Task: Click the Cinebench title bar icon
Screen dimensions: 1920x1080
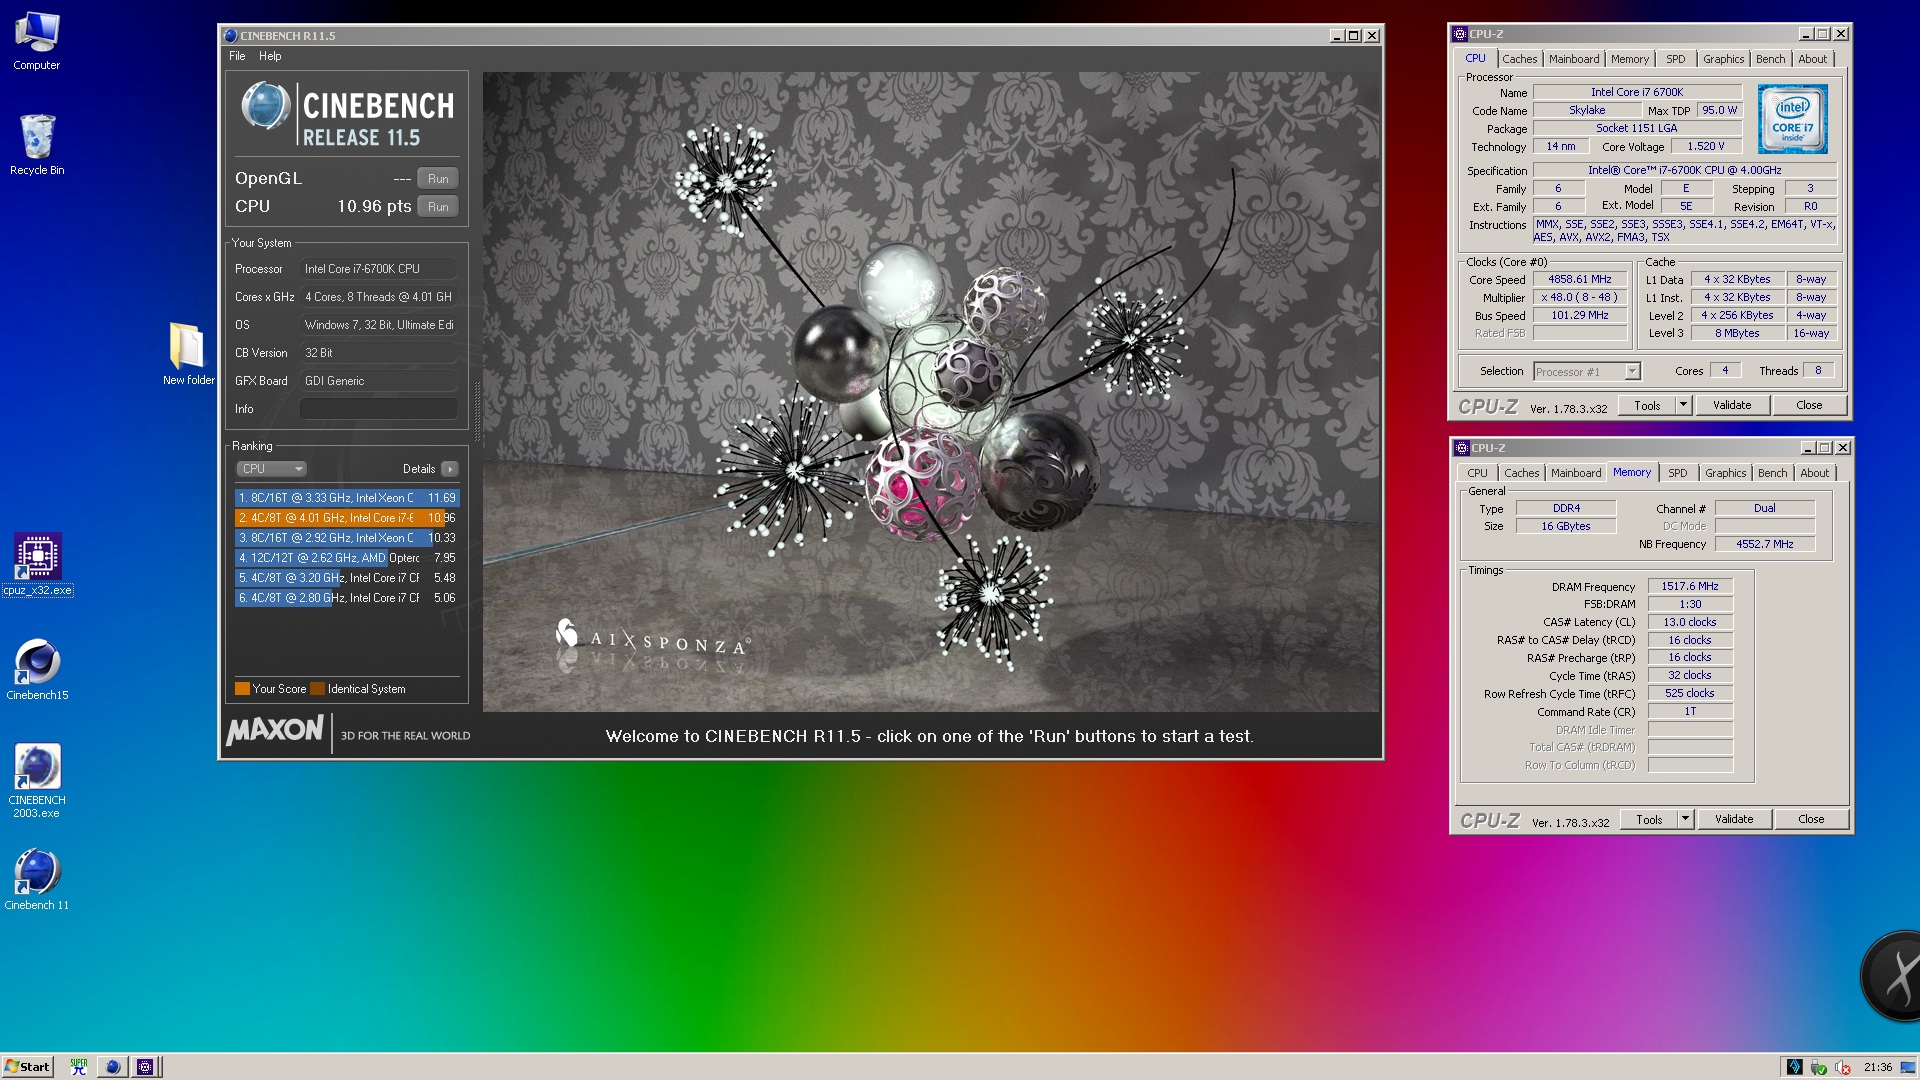Action: 231,35
